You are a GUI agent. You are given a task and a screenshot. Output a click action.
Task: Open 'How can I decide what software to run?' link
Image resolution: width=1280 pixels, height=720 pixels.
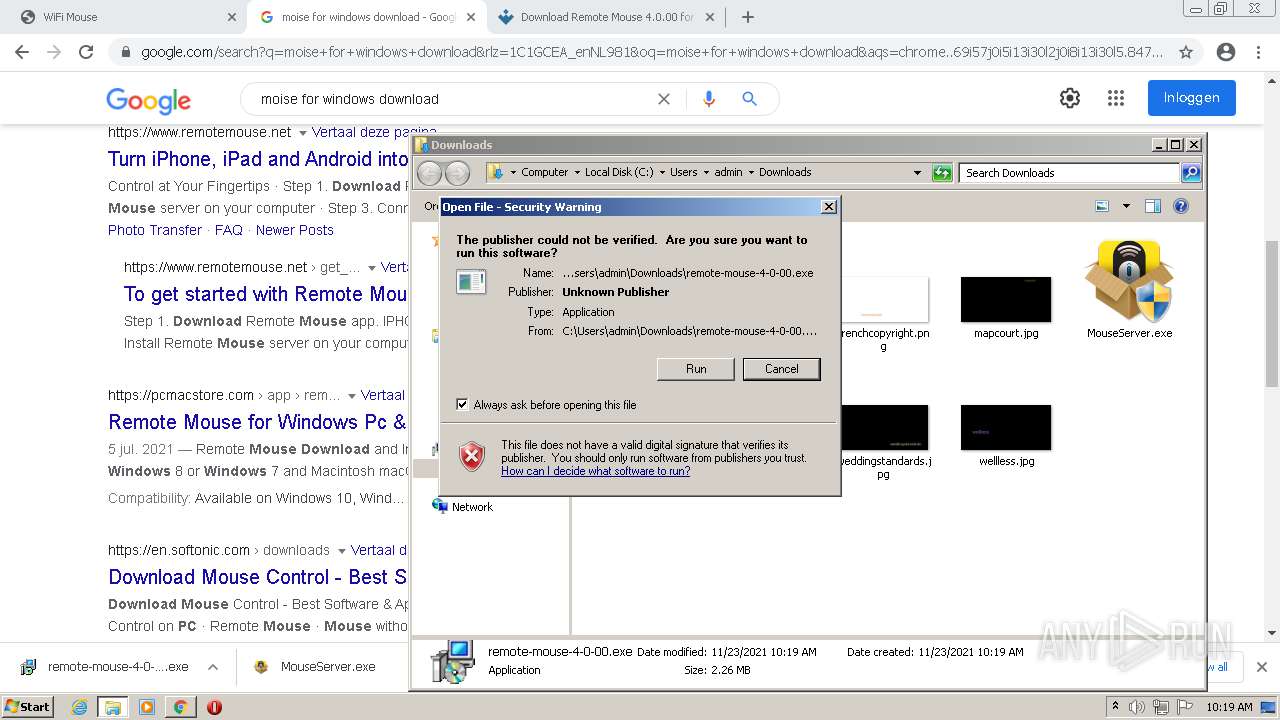click(x=595, y=471)
